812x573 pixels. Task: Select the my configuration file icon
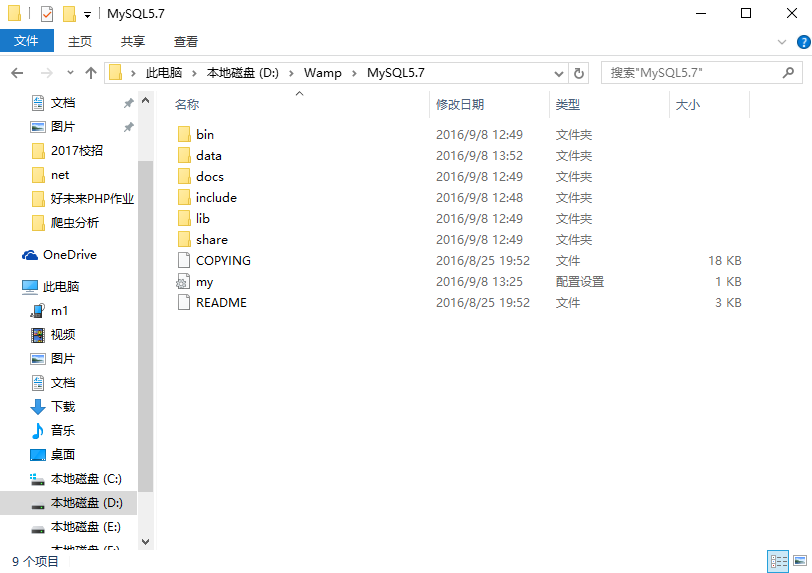click(183, 281)
